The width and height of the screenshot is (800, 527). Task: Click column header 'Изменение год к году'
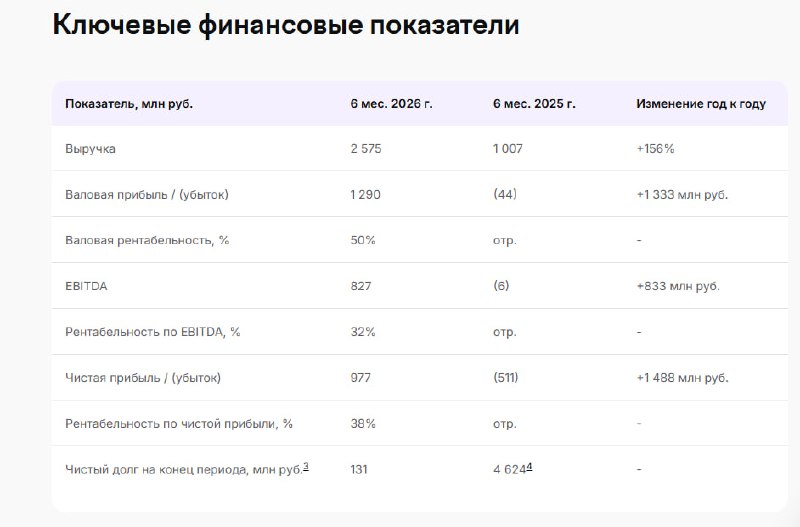tap(701, 104)
